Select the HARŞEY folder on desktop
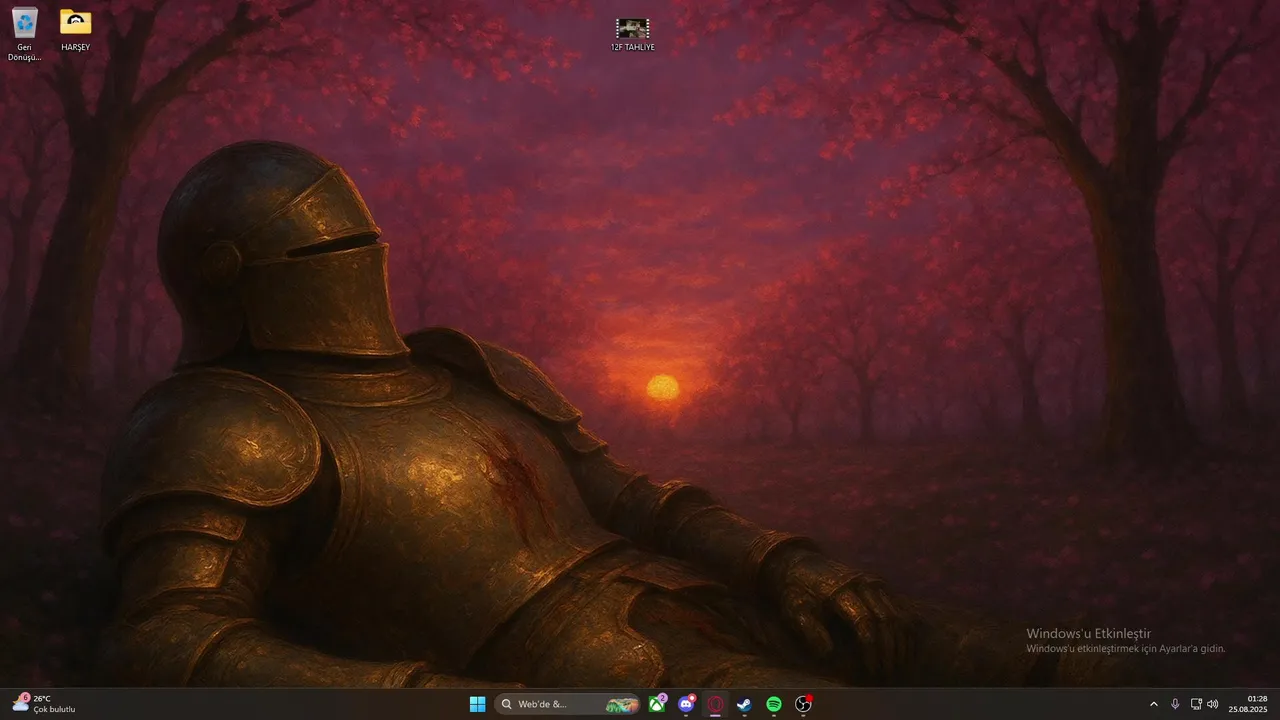Screen dimensions: 1280x720 point(75,29)
